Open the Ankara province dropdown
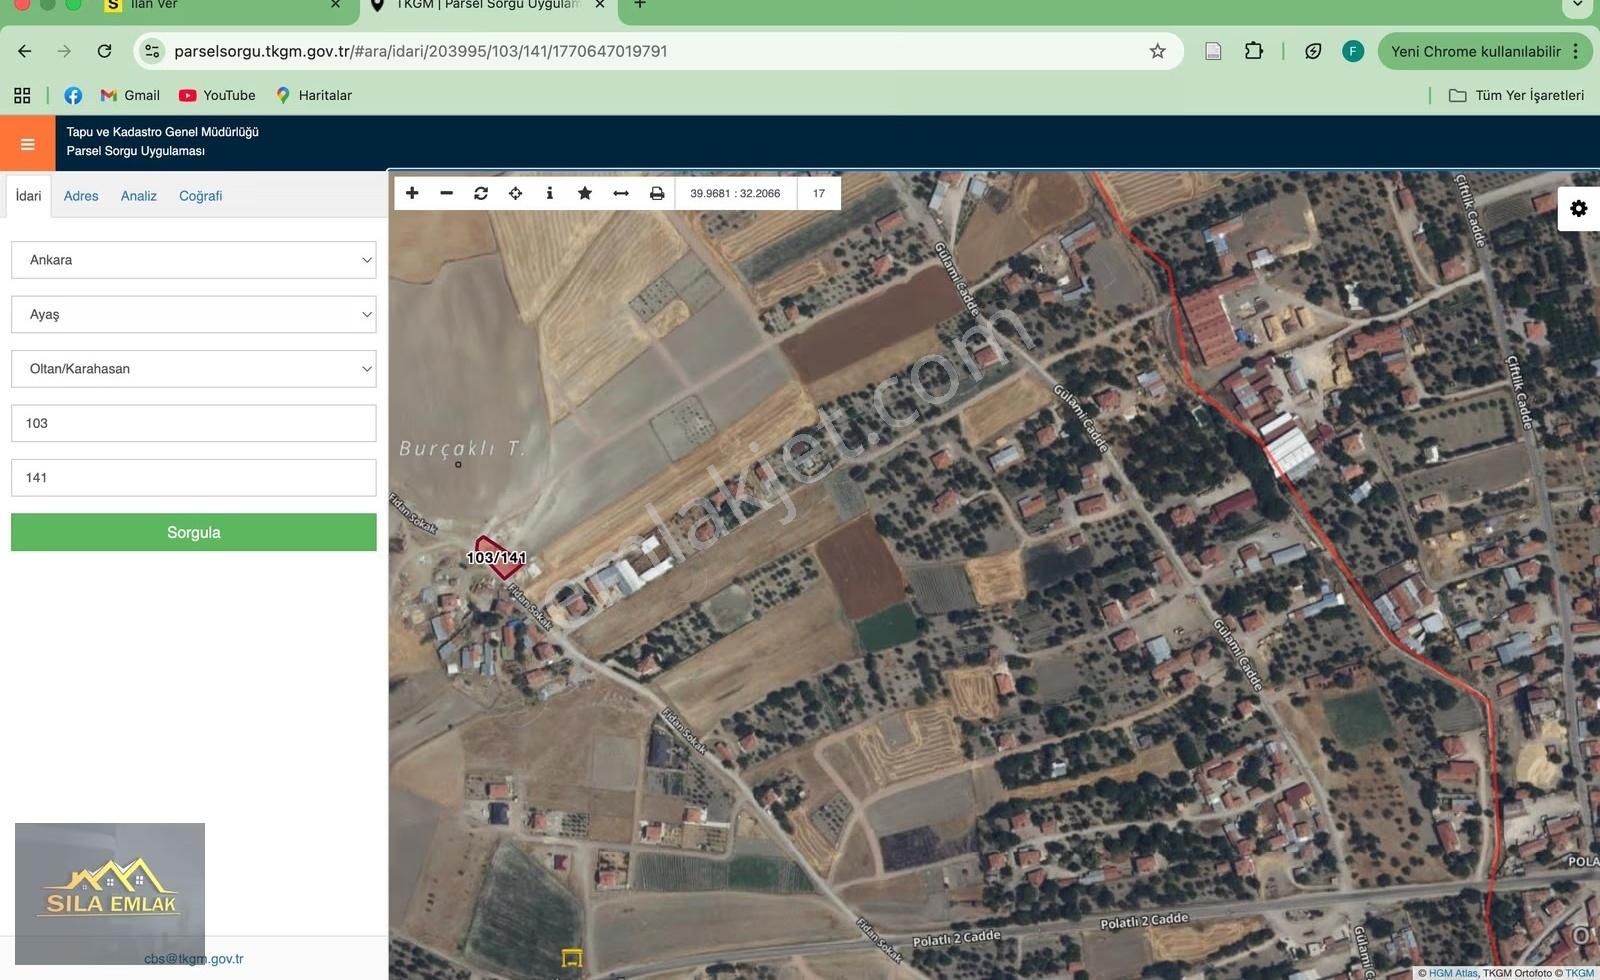 click(x=193, y=259)
